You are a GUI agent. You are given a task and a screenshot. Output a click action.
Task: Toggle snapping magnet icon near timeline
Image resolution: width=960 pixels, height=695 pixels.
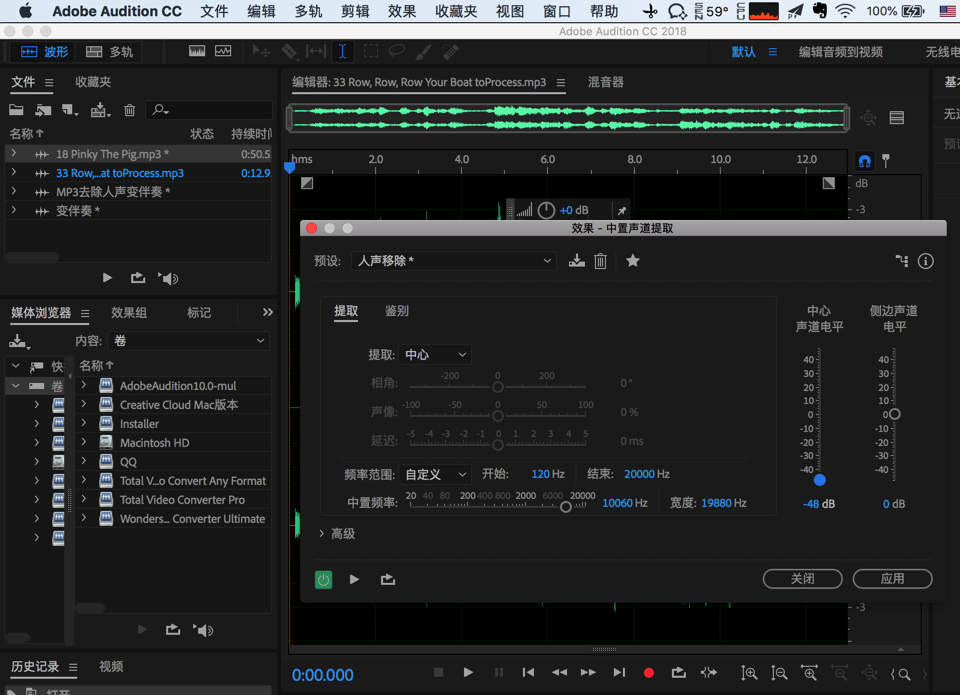(864, 162)
